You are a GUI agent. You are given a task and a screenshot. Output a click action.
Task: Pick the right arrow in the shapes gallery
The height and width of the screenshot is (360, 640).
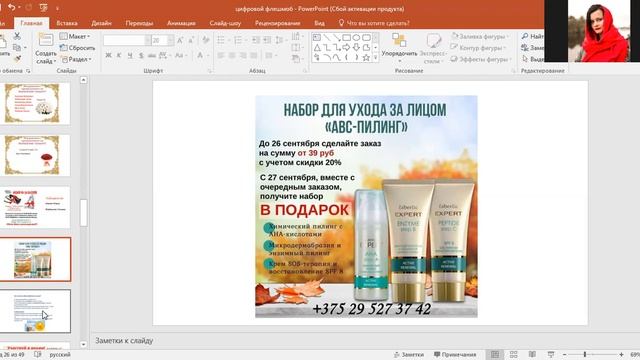[346, 48]
